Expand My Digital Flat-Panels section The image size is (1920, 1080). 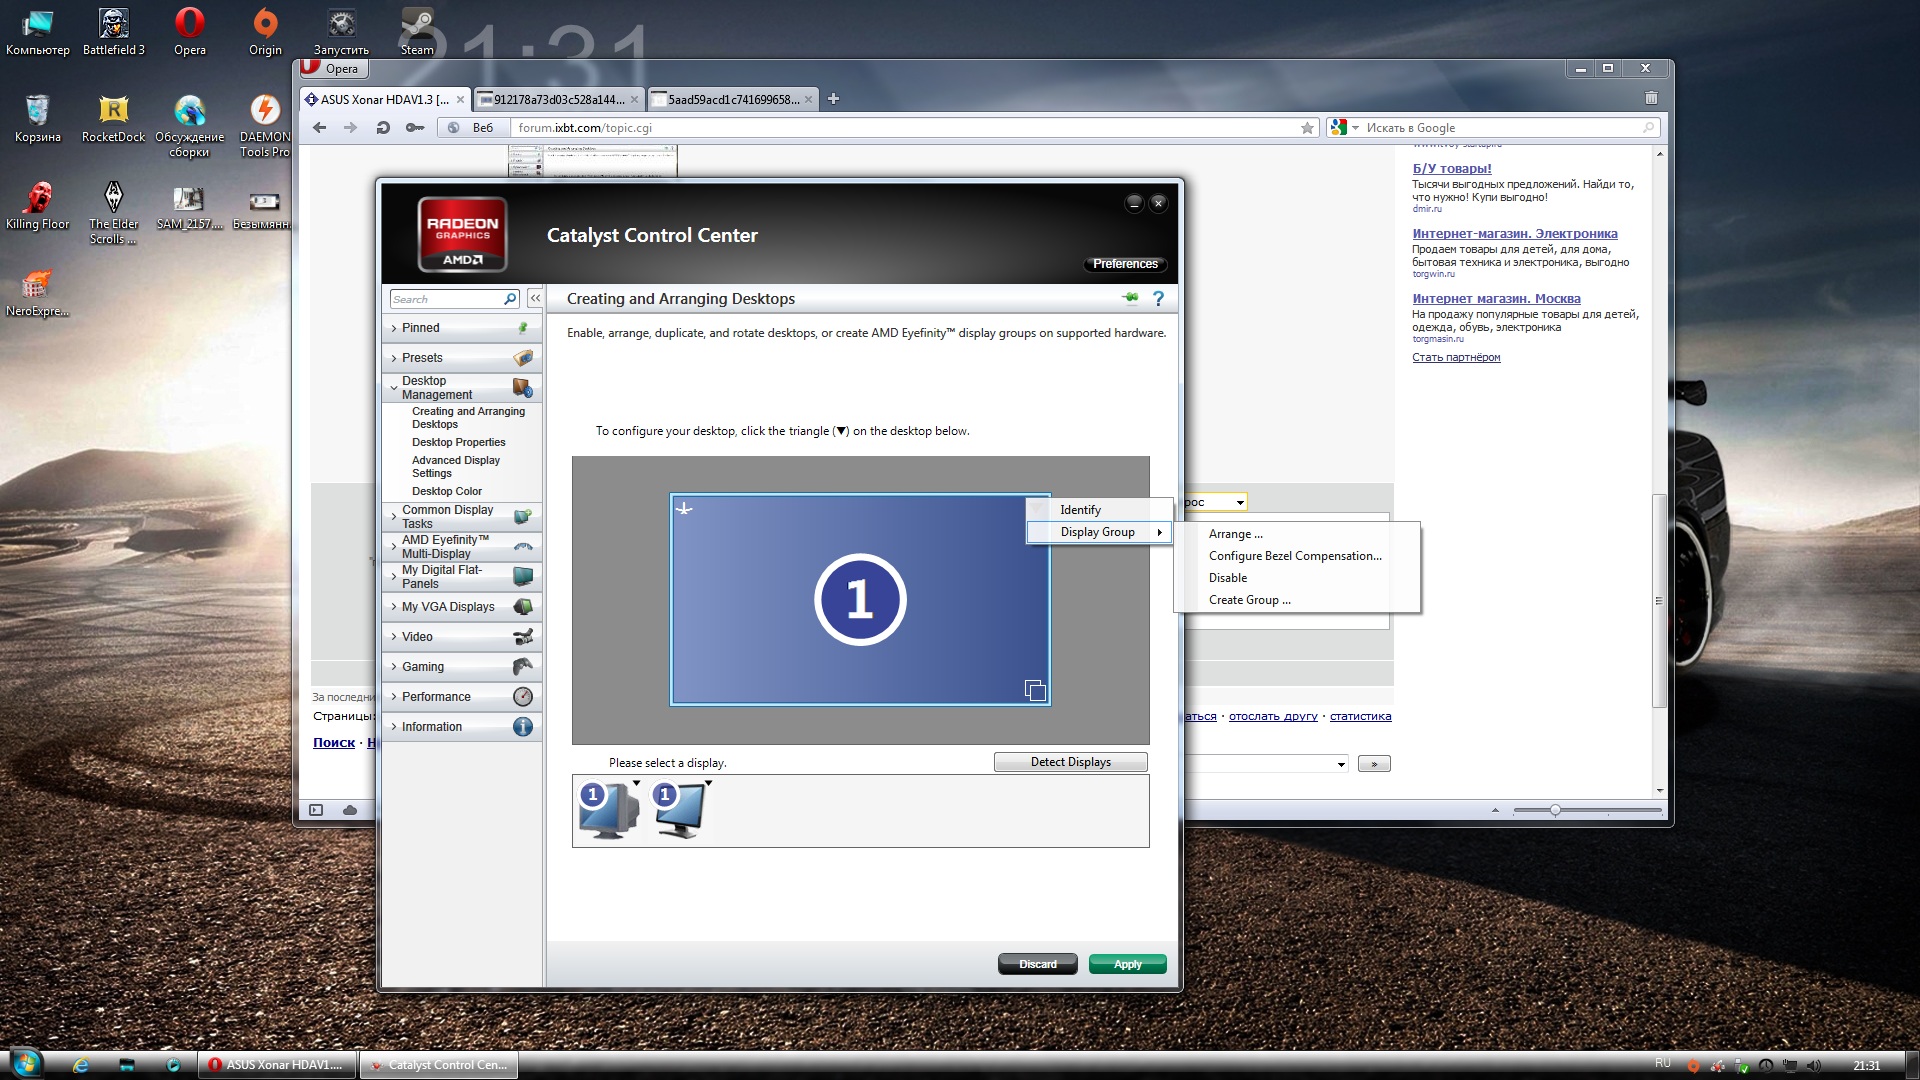pos(462,577)
